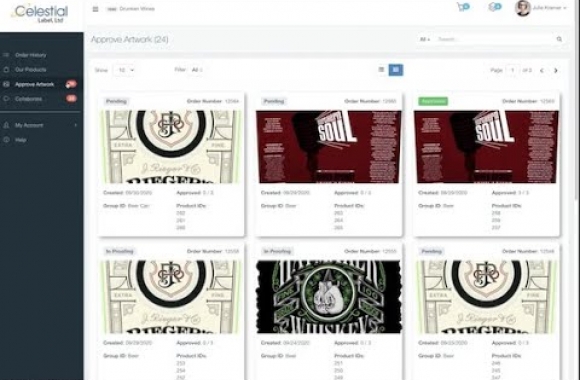Open the Filter All dropdown

(197, 70)
